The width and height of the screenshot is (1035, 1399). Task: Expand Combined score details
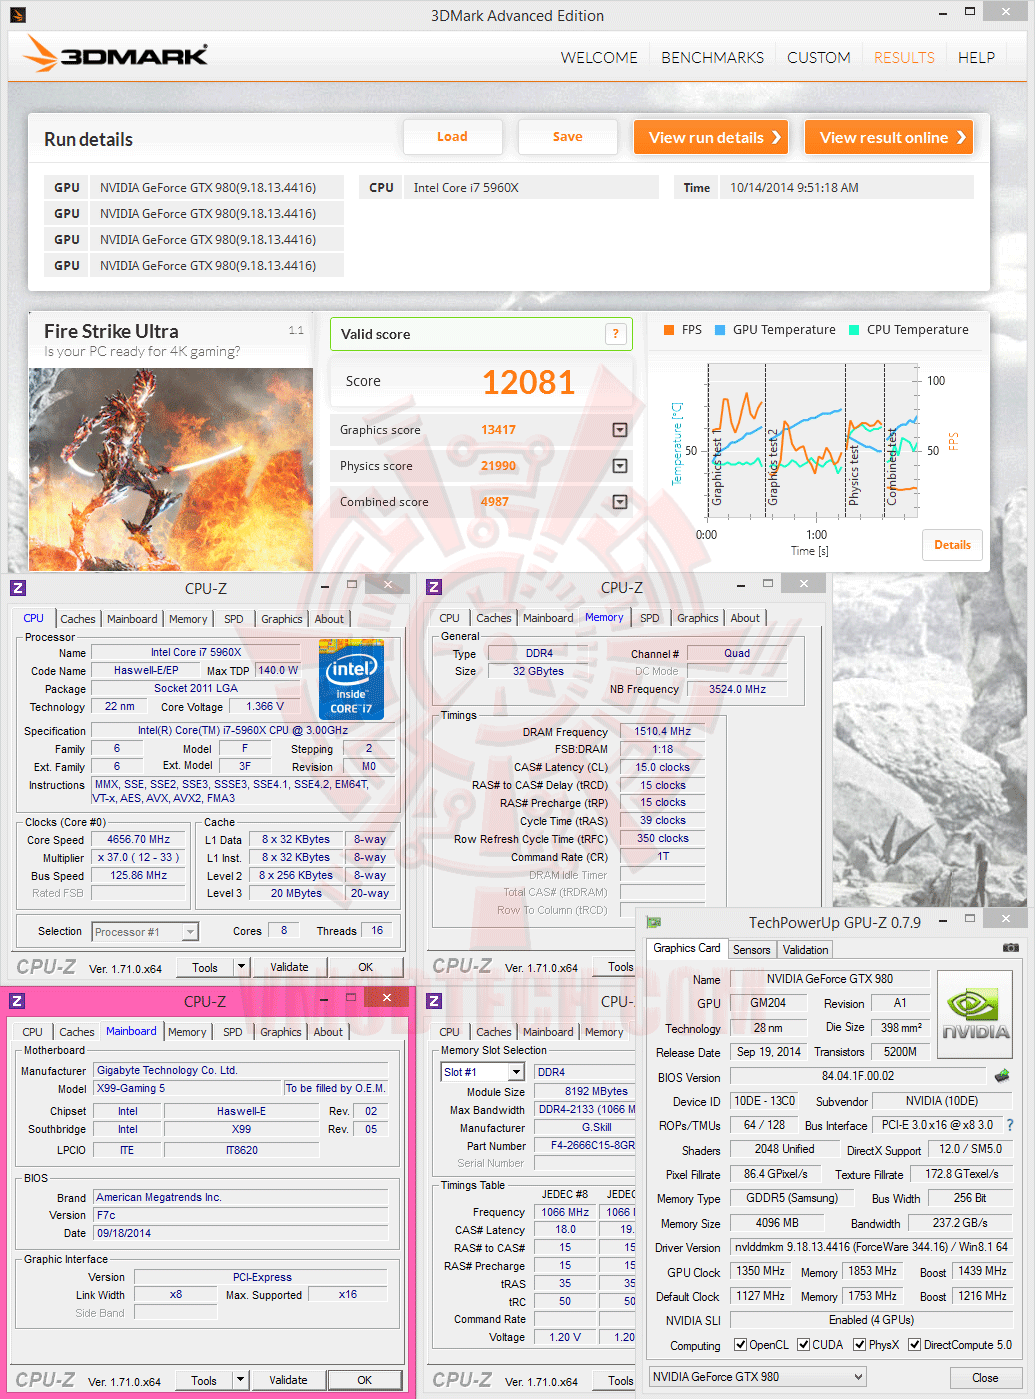pyautogui.click(x=620, y=502)
